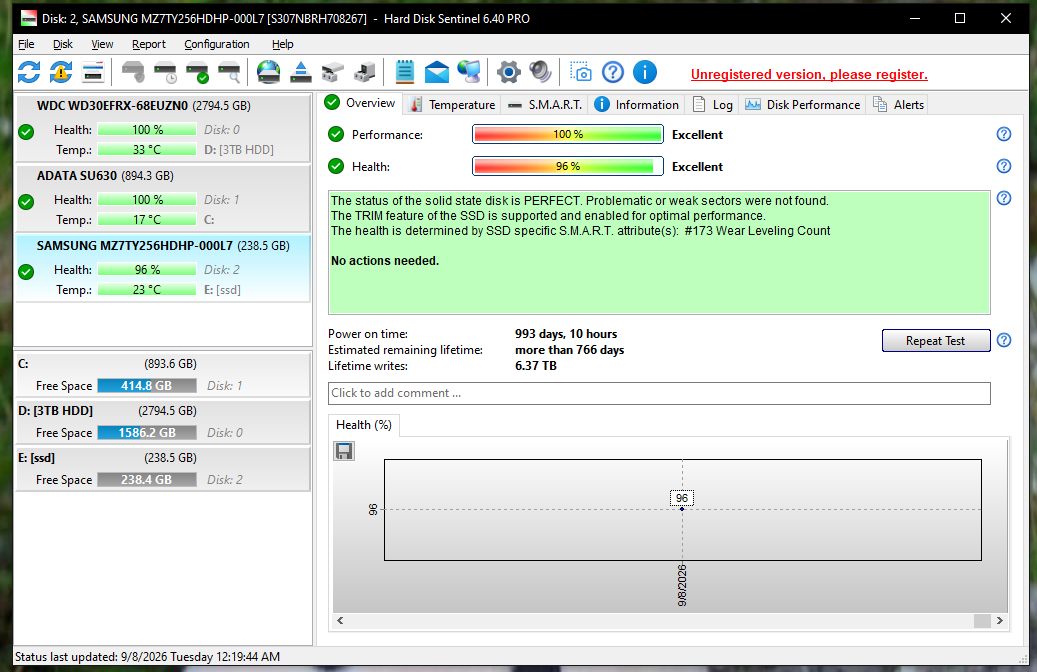
Task: Click the Click to add comment field
Action: coord(659,393)
